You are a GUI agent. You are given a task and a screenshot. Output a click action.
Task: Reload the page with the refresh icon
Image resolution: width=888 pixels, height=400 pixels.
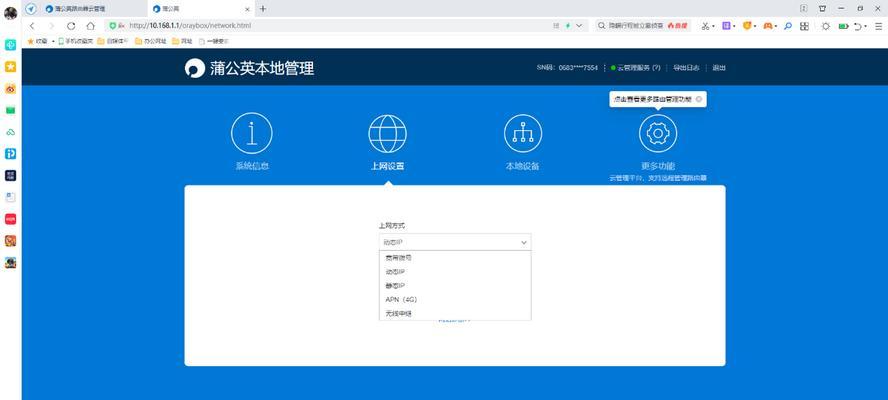pyautogui.click(x=71, y=26)
